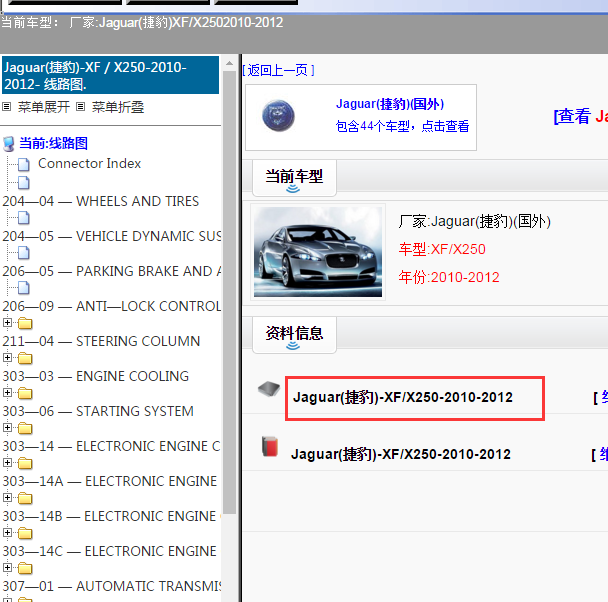Click the 当前车型 status line at top
This screenshot has width=608, height=602.
coord(142,22)
